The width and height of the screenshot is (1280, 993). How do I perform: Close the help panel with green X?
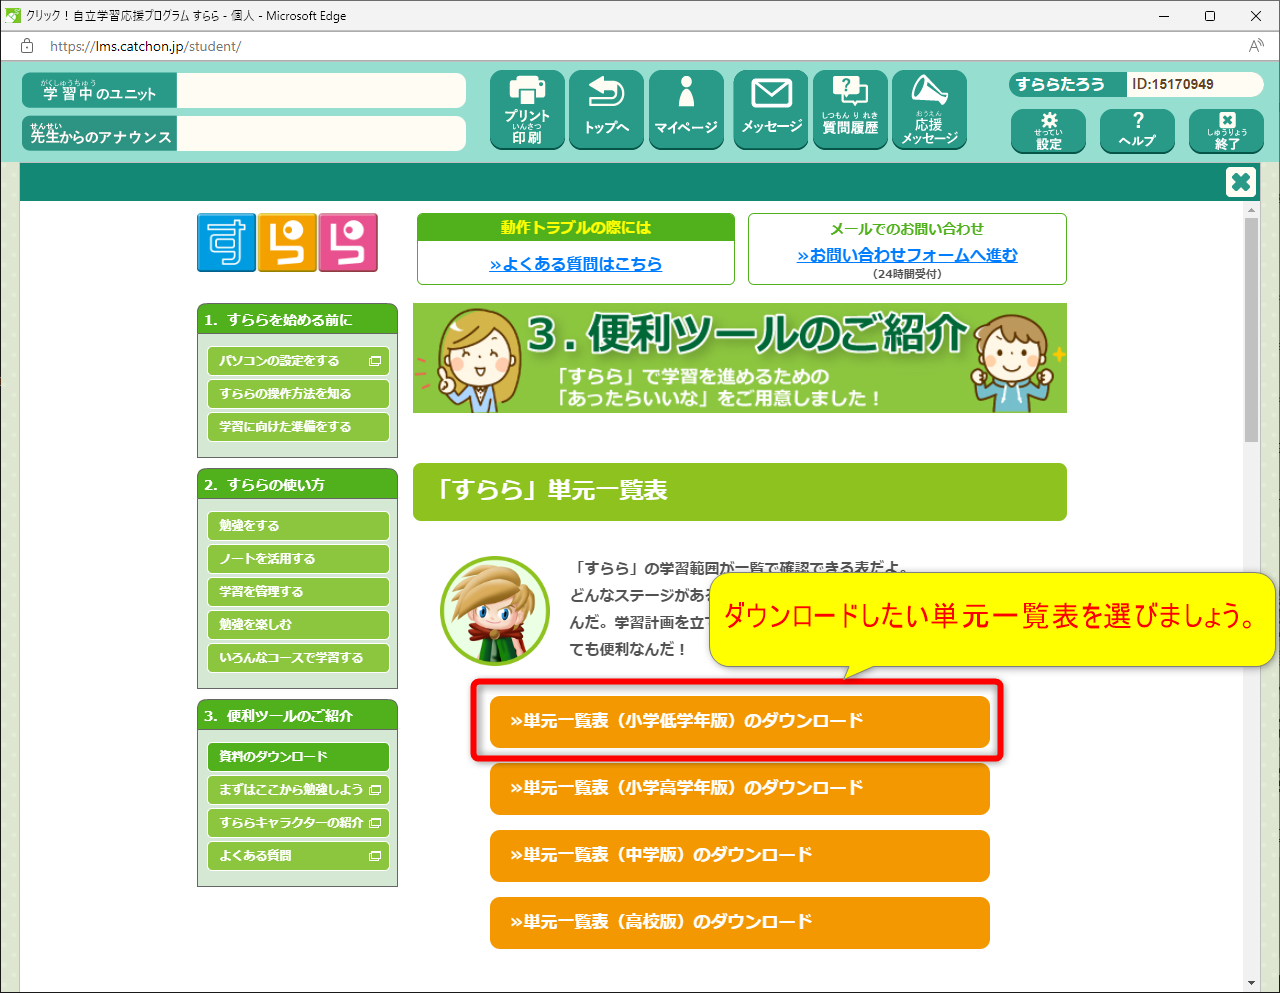point(1240,182)
